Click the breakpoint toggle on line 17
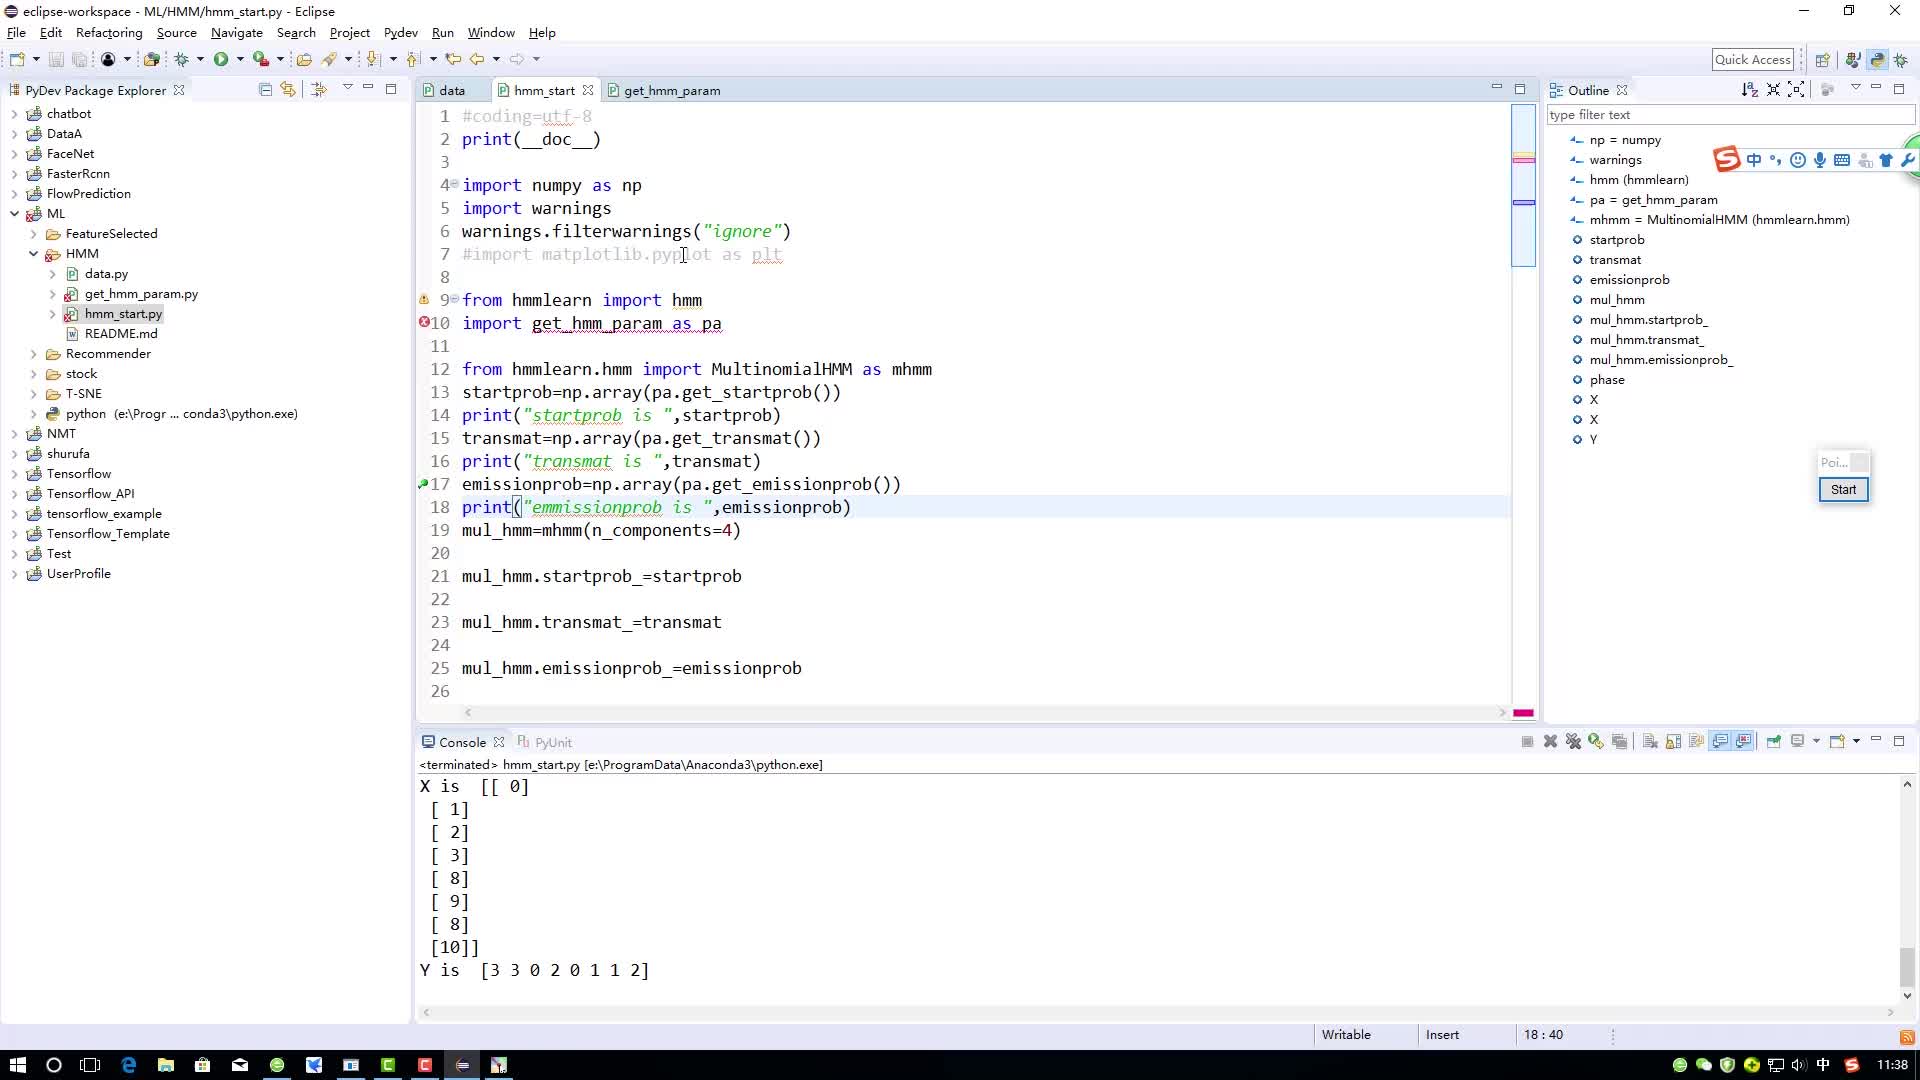 click(422, 484)
